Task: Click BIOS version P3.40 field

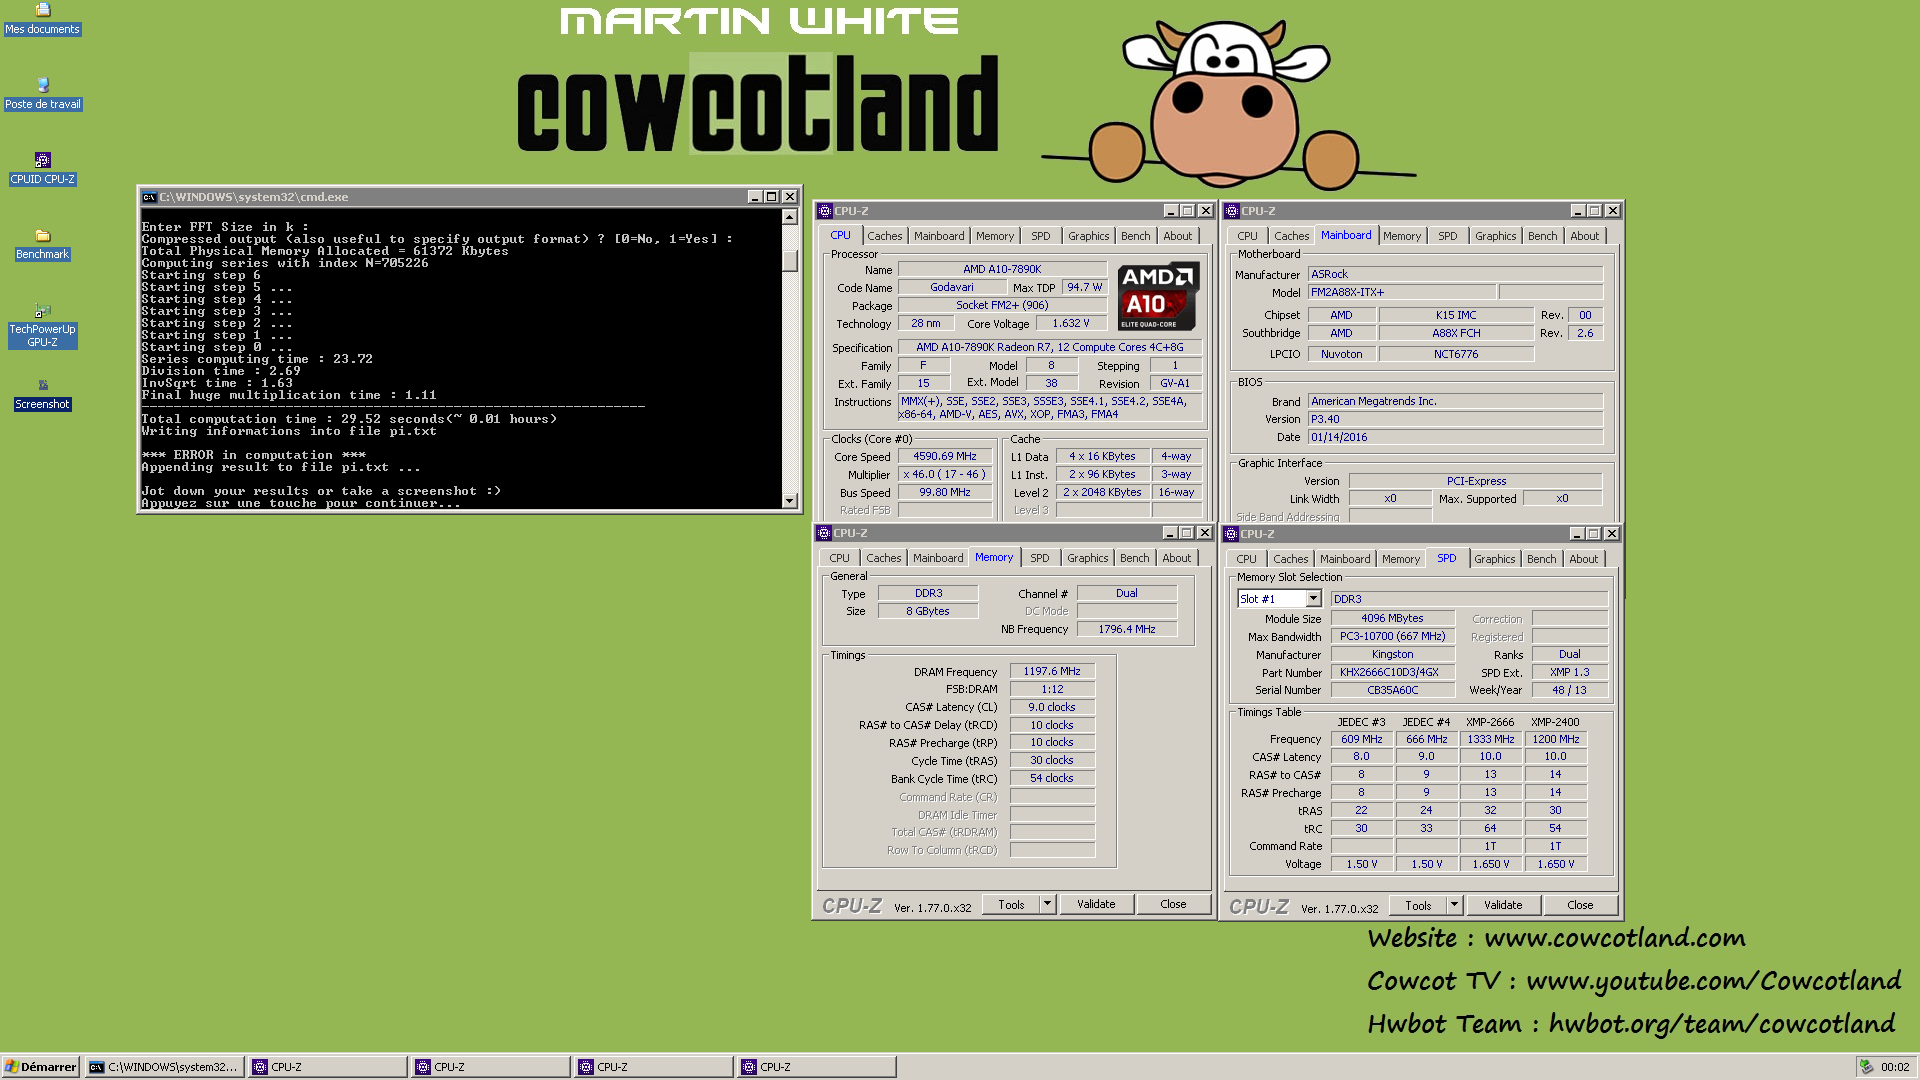Action: (x=1456, y=419)
